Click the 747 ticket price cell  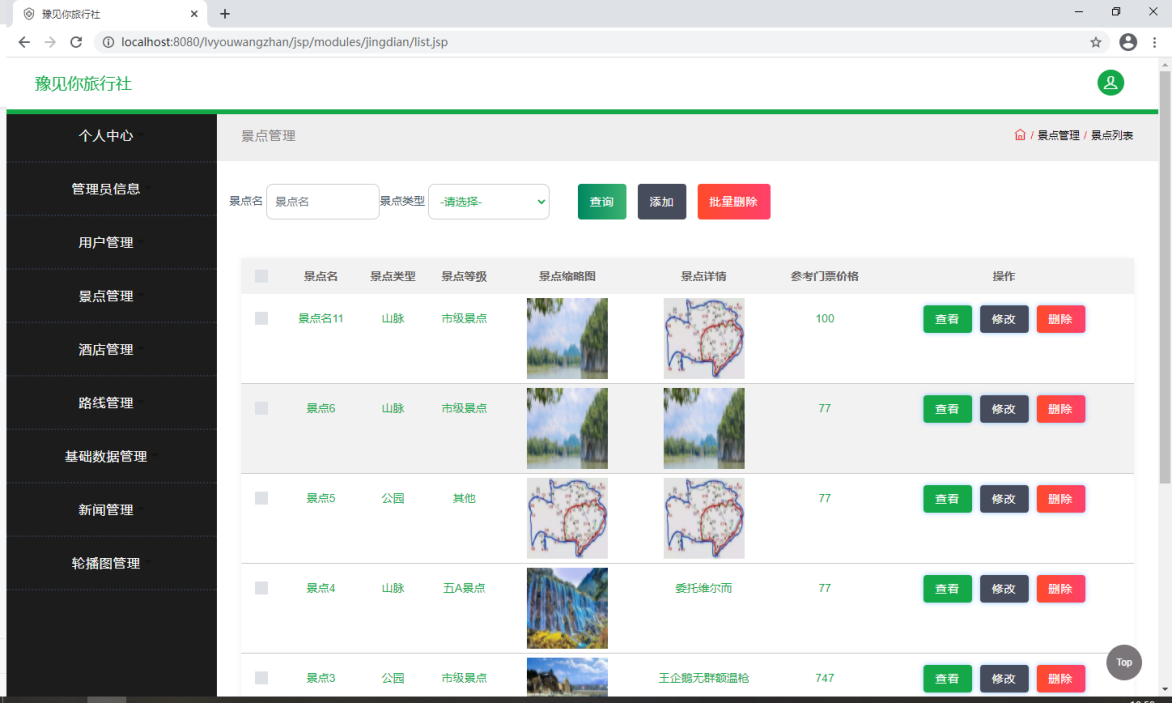pos(824,678)
